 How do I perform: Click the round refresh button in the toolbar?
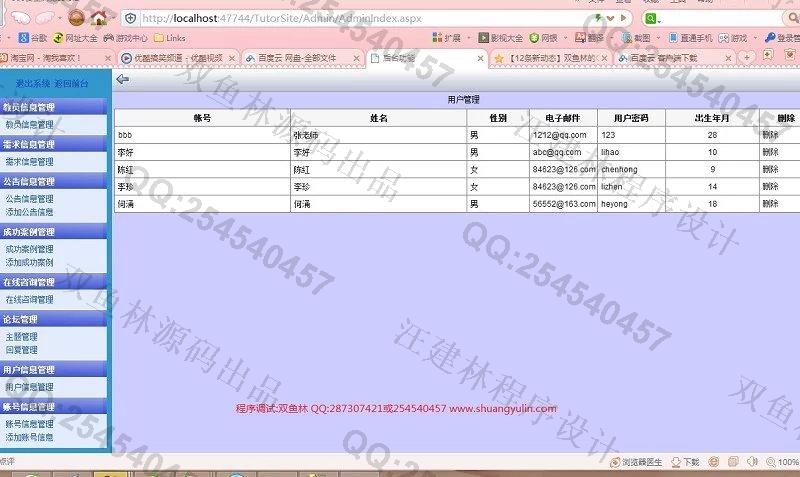pos(77,18)
